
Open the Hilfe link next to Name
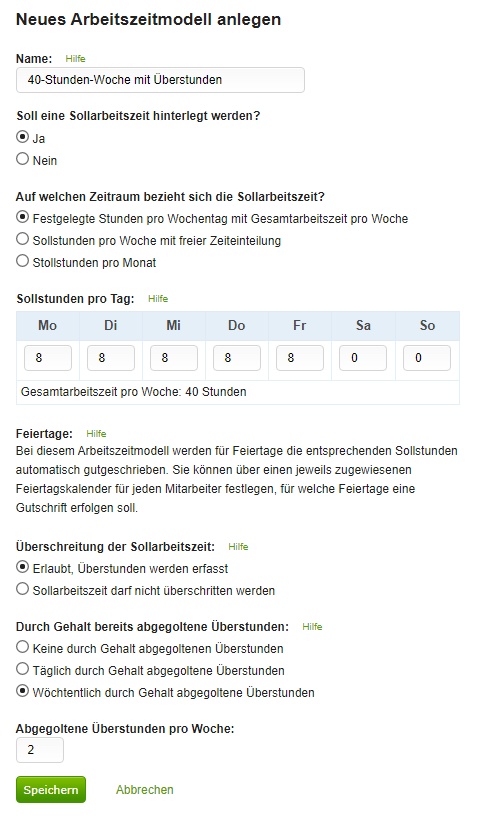(75, 59)
